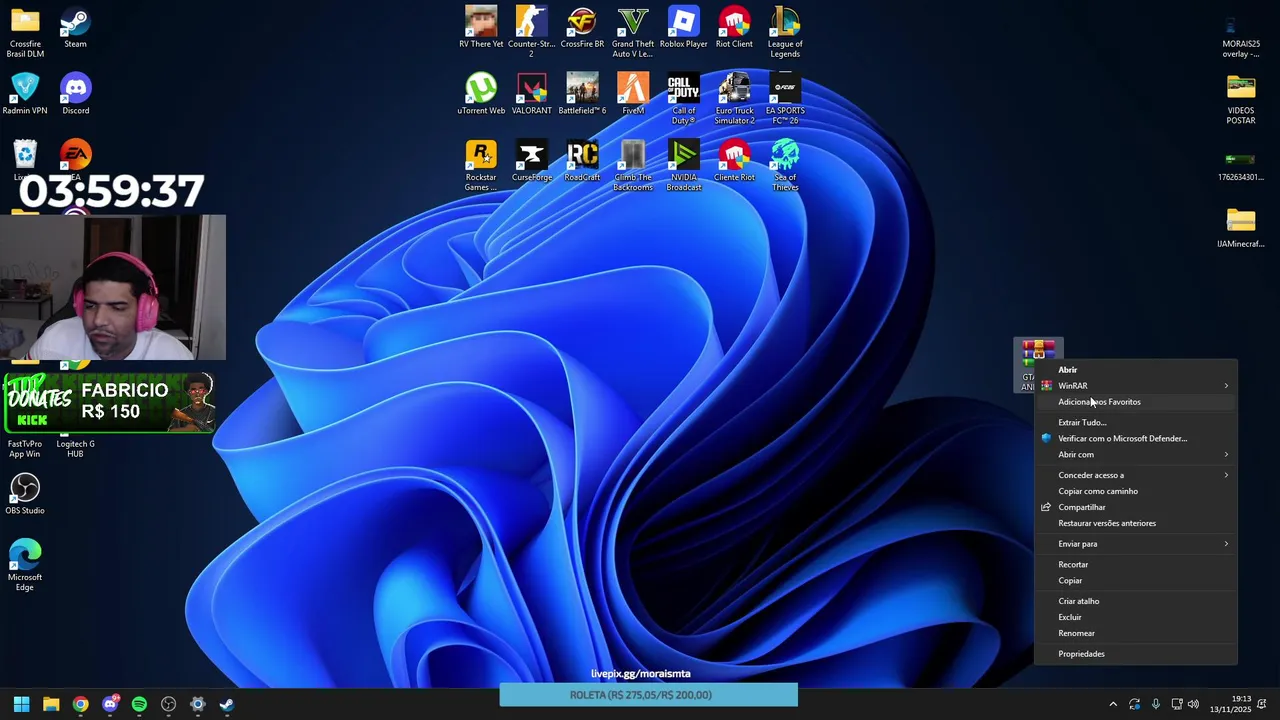Select the VALORANT desktop icon
Viewport: 1280px width, 720px height.
click(531, 95)
